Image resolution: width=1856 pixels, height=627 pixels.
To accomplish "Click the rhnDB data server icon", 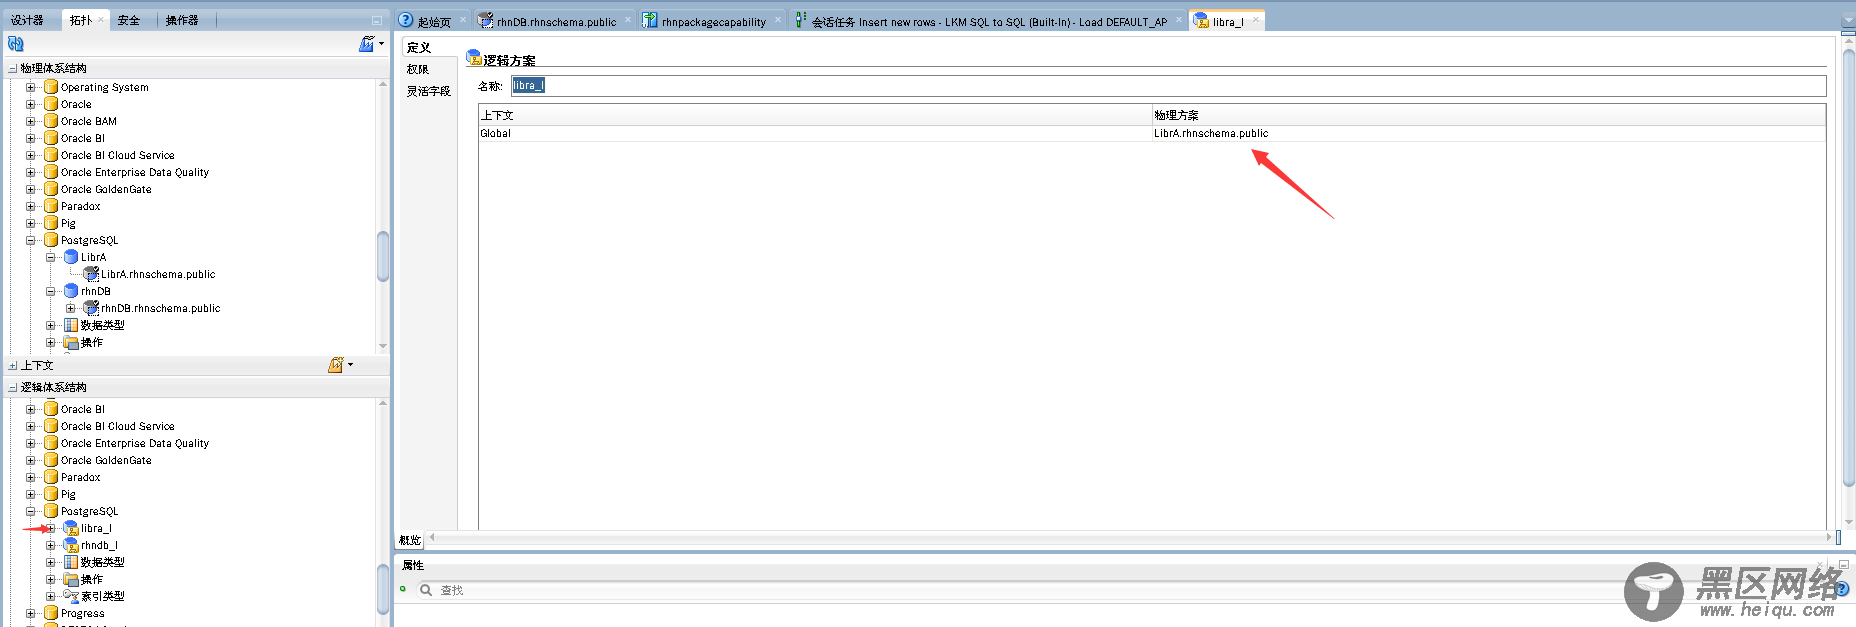I will click(71, 291).
